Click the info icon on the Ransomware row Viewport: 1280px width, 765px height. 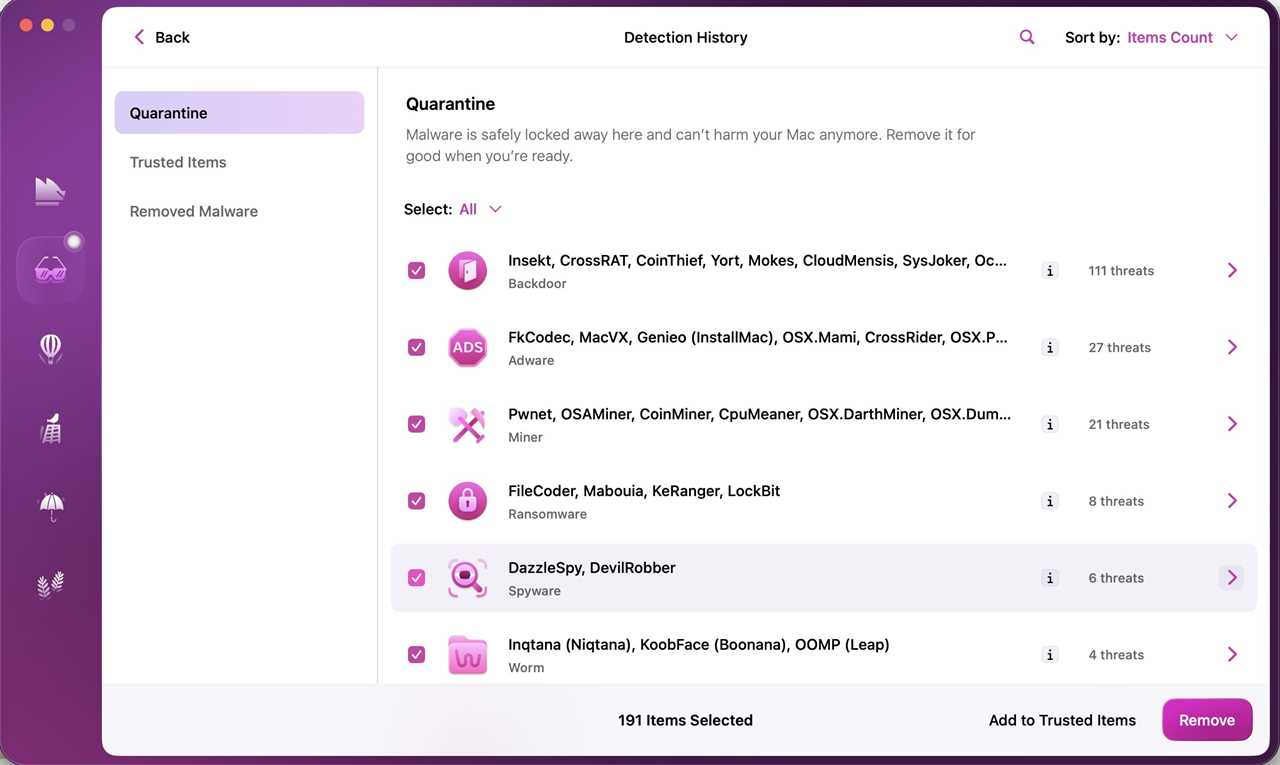tap(1049, 501)
